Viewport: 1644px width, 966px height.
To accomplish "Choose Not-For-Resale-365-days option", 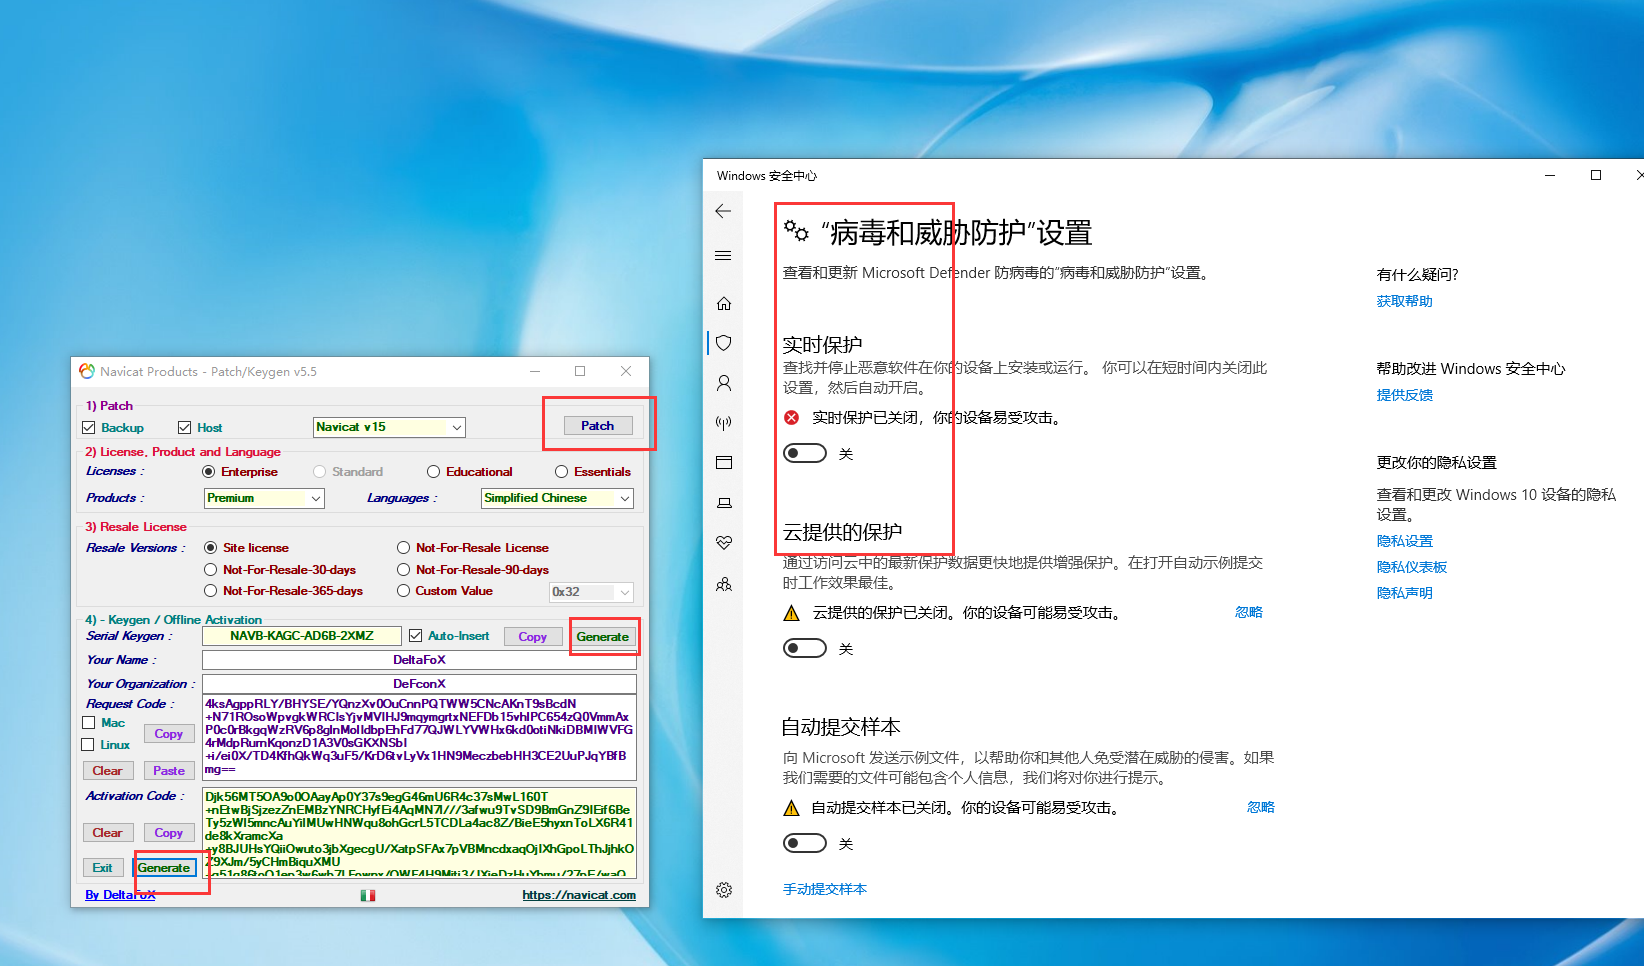I will pos(211,591).
